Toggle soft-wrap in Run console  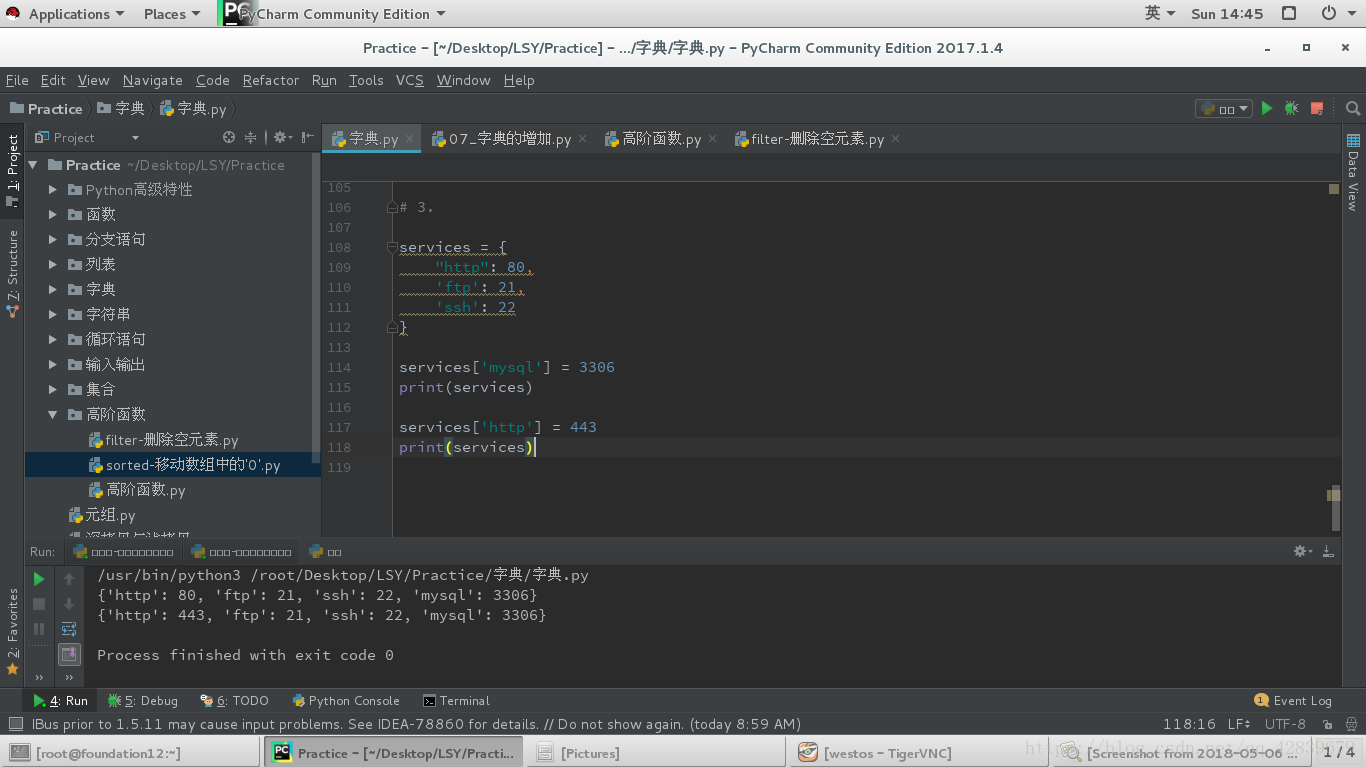click(69, 629)
